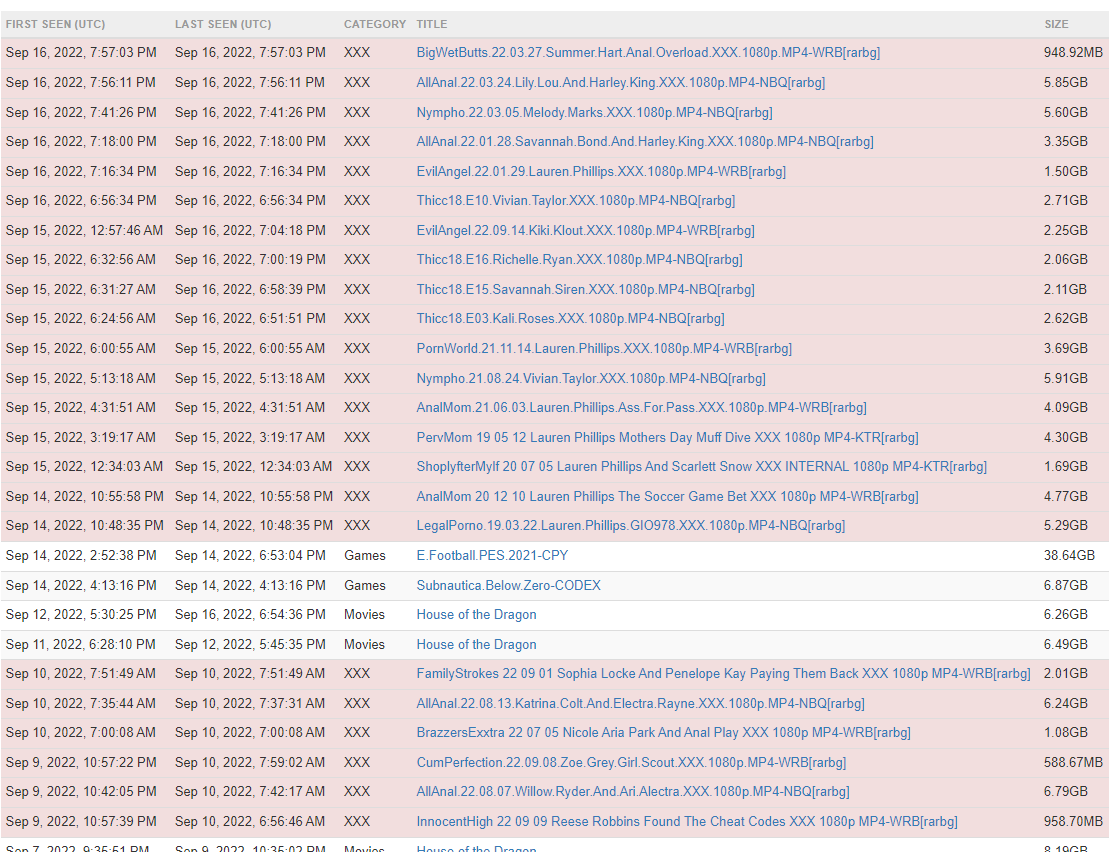Open the title link in the 2.01GB row
This screenshot has height=852, width=1118.
[723, 674]
